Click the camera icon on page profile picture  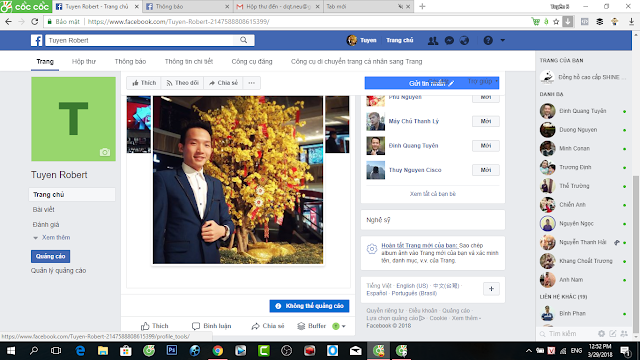105,152
